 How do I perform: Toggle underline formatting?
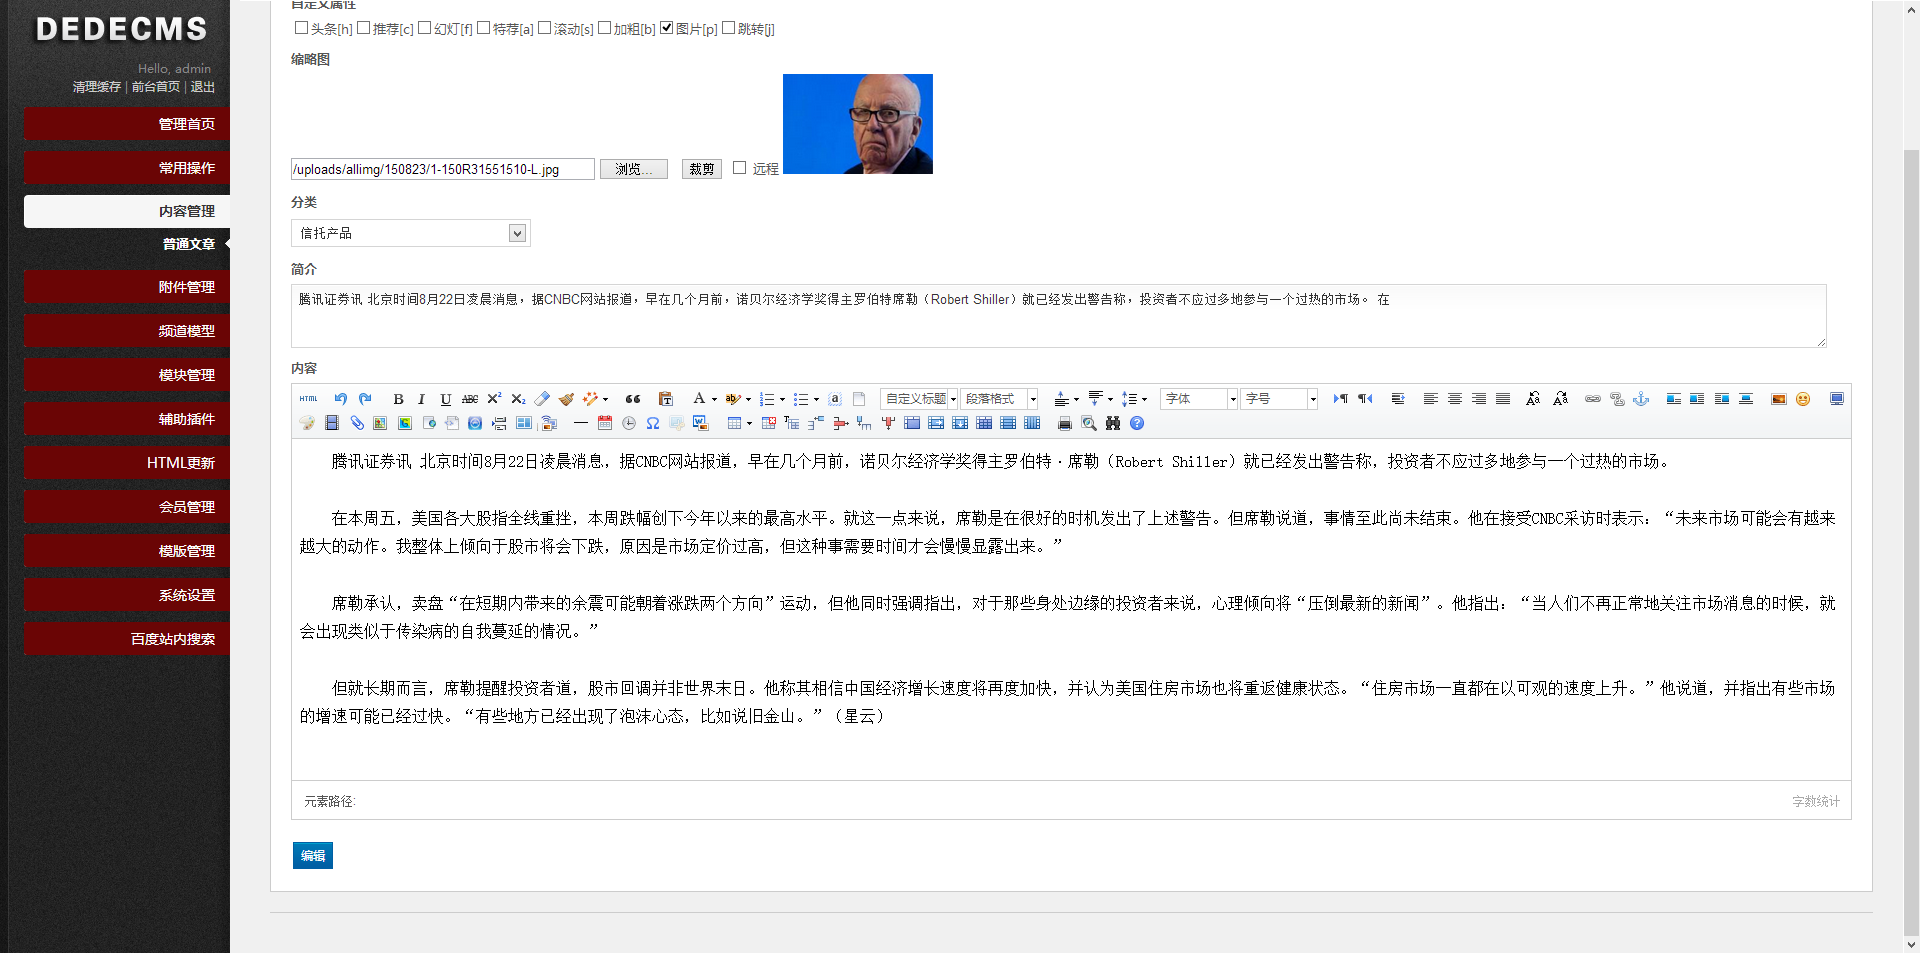coord(446,399)
